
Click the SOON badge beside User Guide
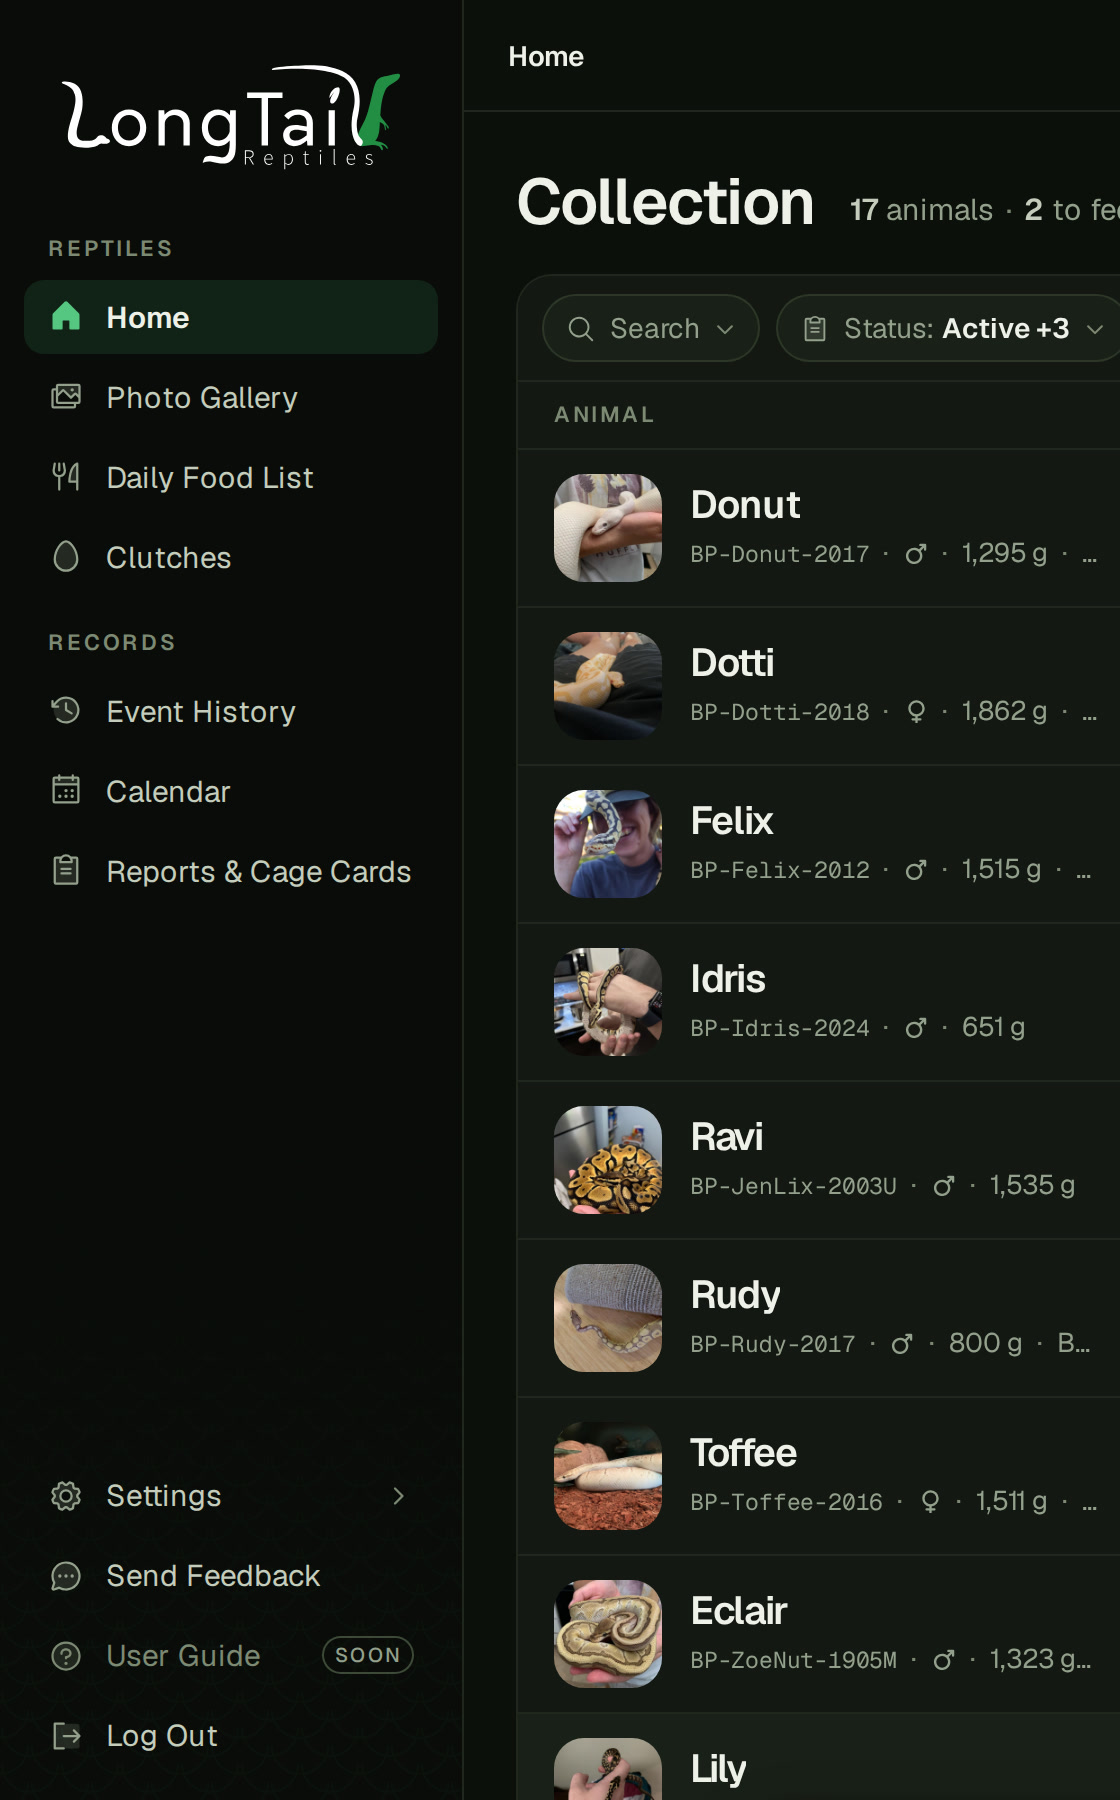[x=368, y=1655]
